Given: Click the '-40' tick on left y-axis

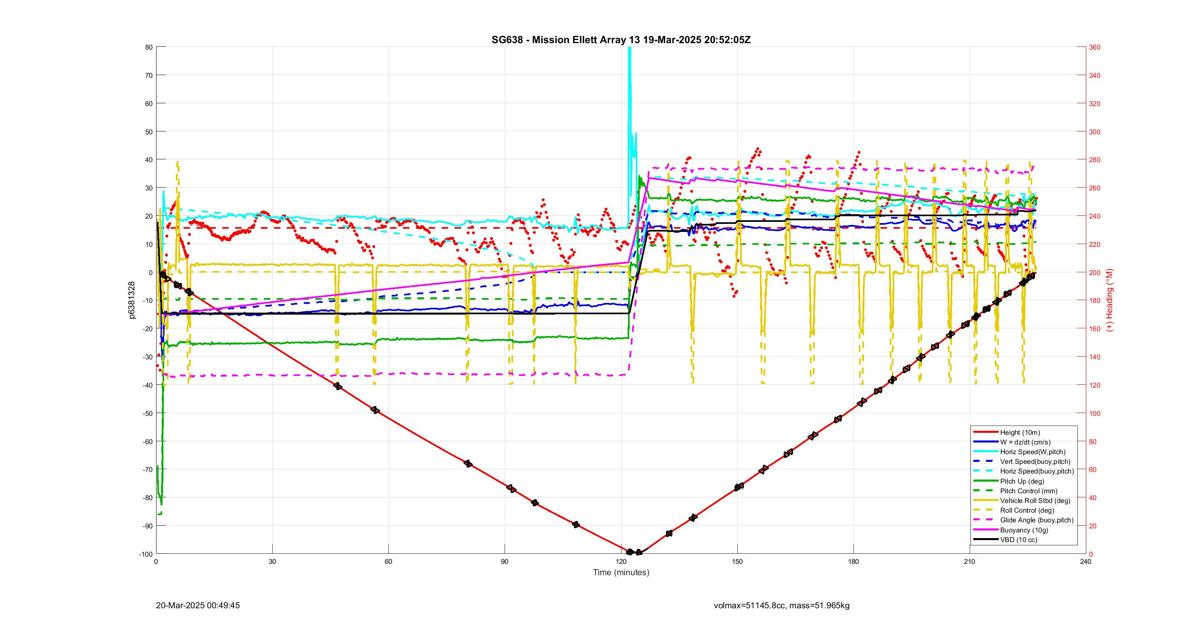Looking at the screenshot, I should click(146, 385).
